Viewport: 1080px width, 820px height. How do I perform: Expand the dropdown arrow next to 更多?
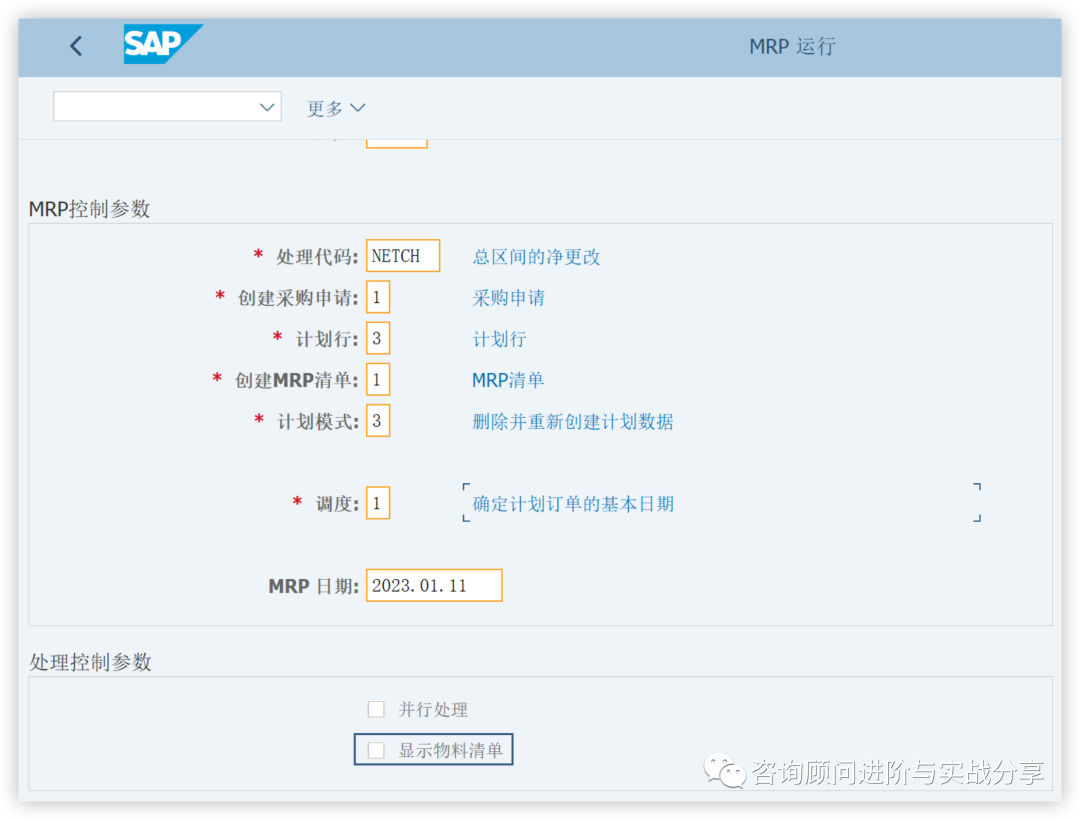tap(357, 107)
